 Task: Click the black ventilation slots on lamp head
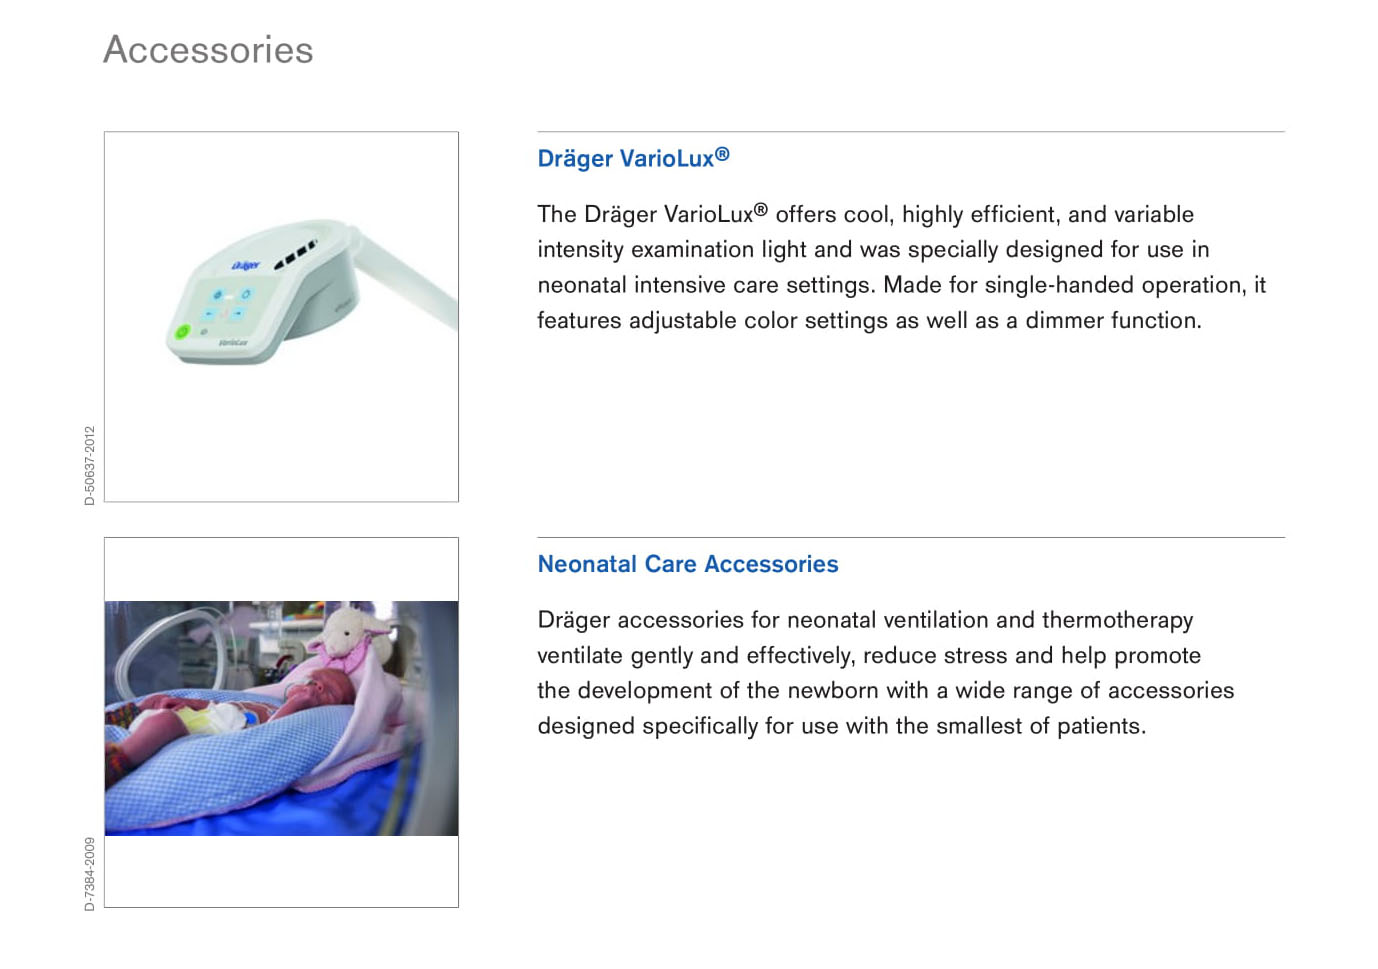pos(295,255)
